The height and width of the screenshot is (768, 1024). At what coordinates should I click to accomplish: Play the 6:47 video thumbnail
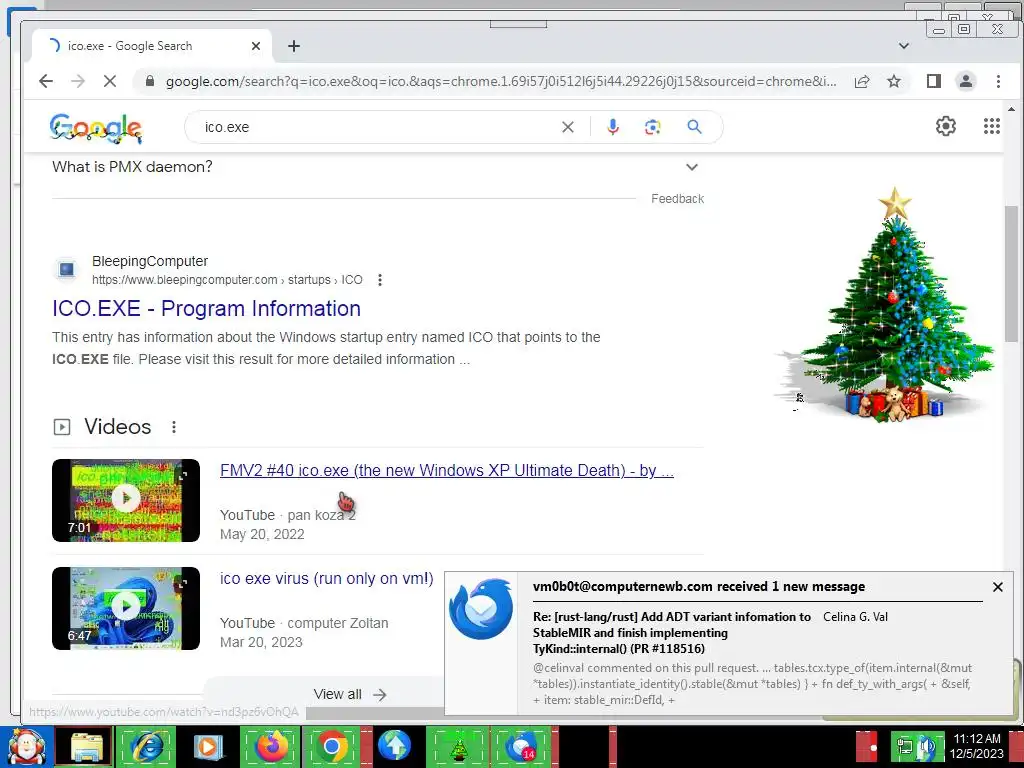point(126,608)
